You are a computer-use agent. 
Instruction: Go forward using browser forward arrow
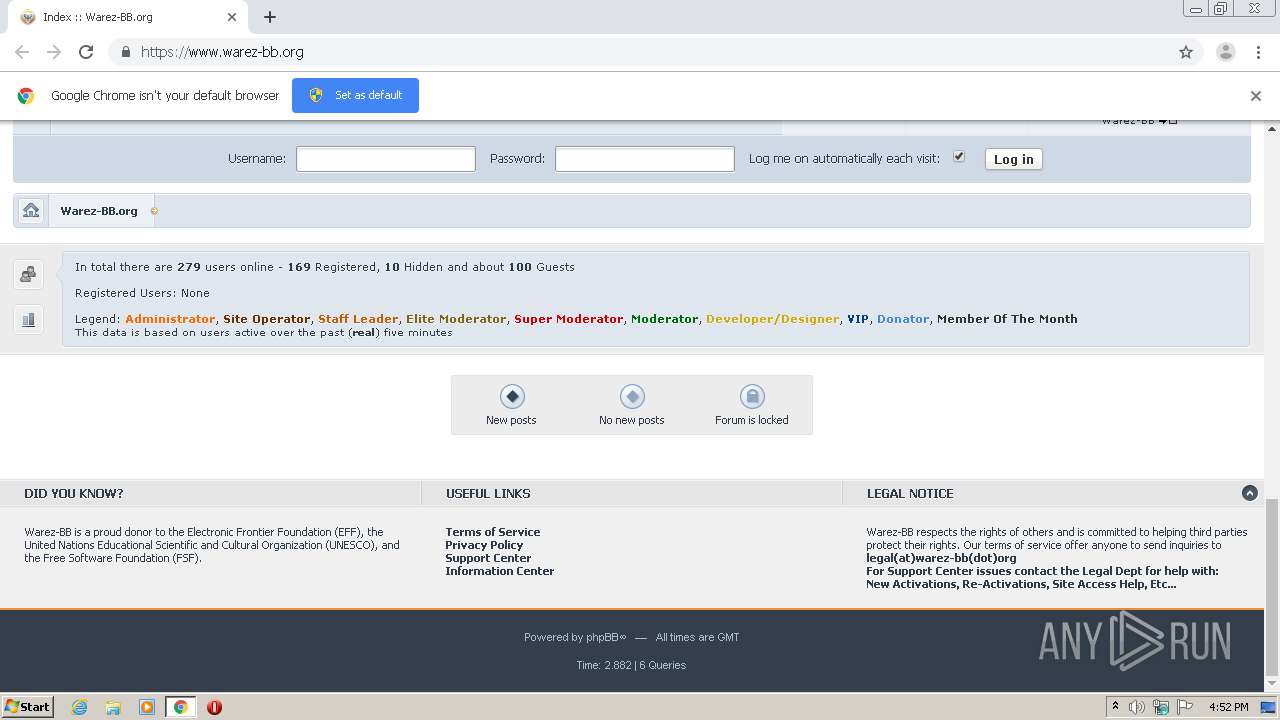54,52
